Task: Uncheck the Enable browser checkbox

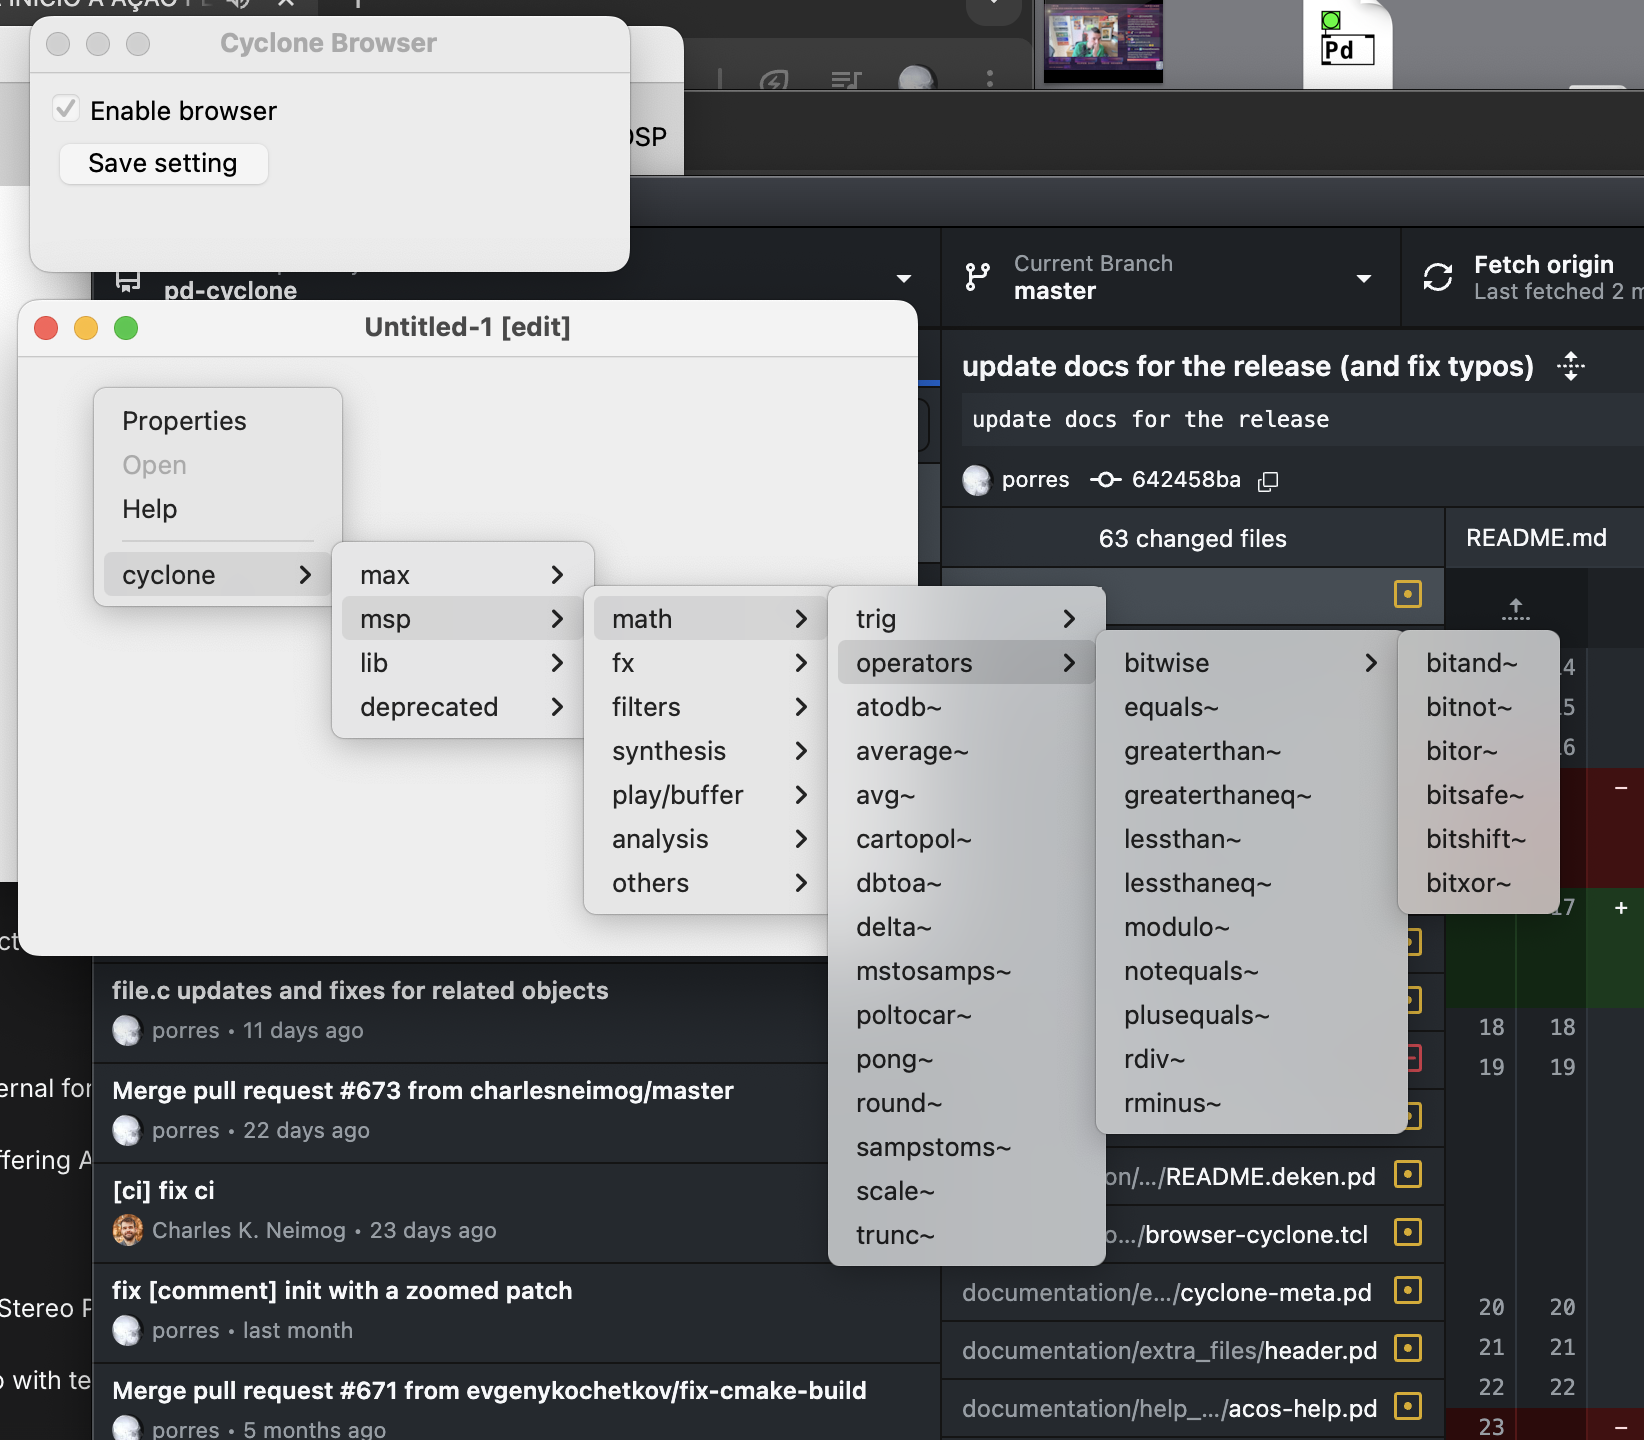Action: click(x=66, y=108)
